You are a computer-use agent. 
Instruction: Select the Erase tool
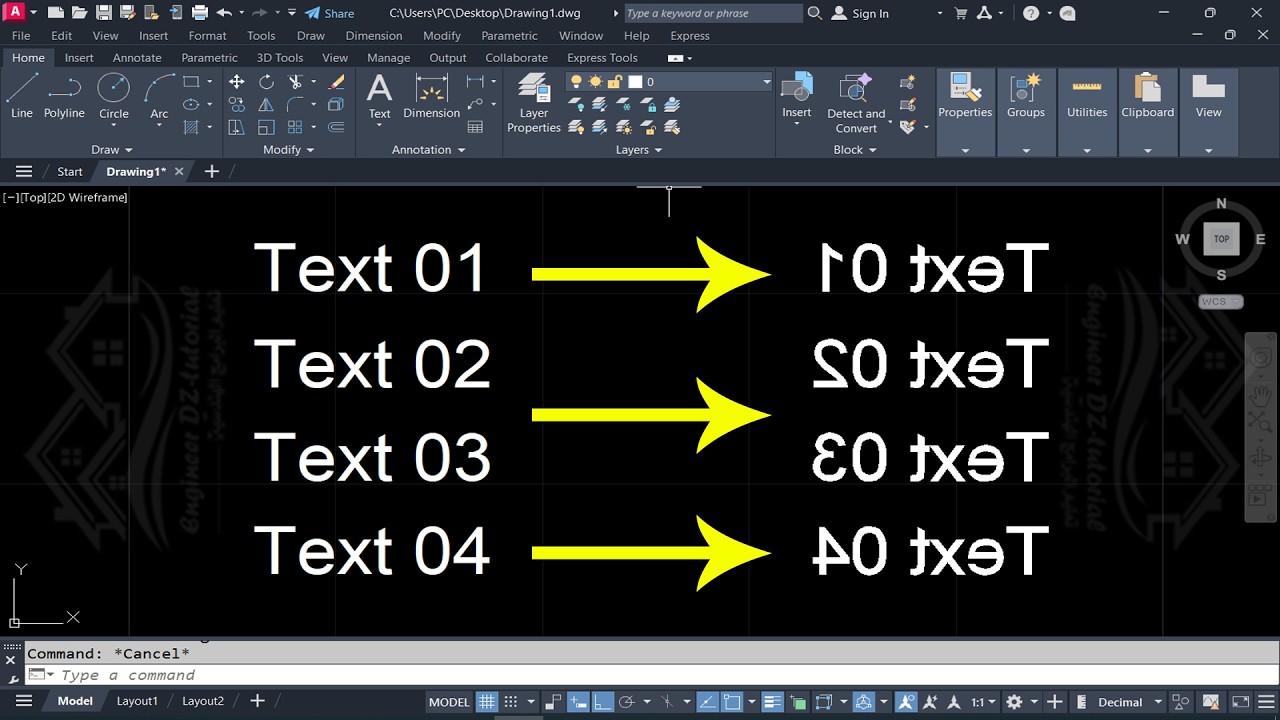(337, 82)
